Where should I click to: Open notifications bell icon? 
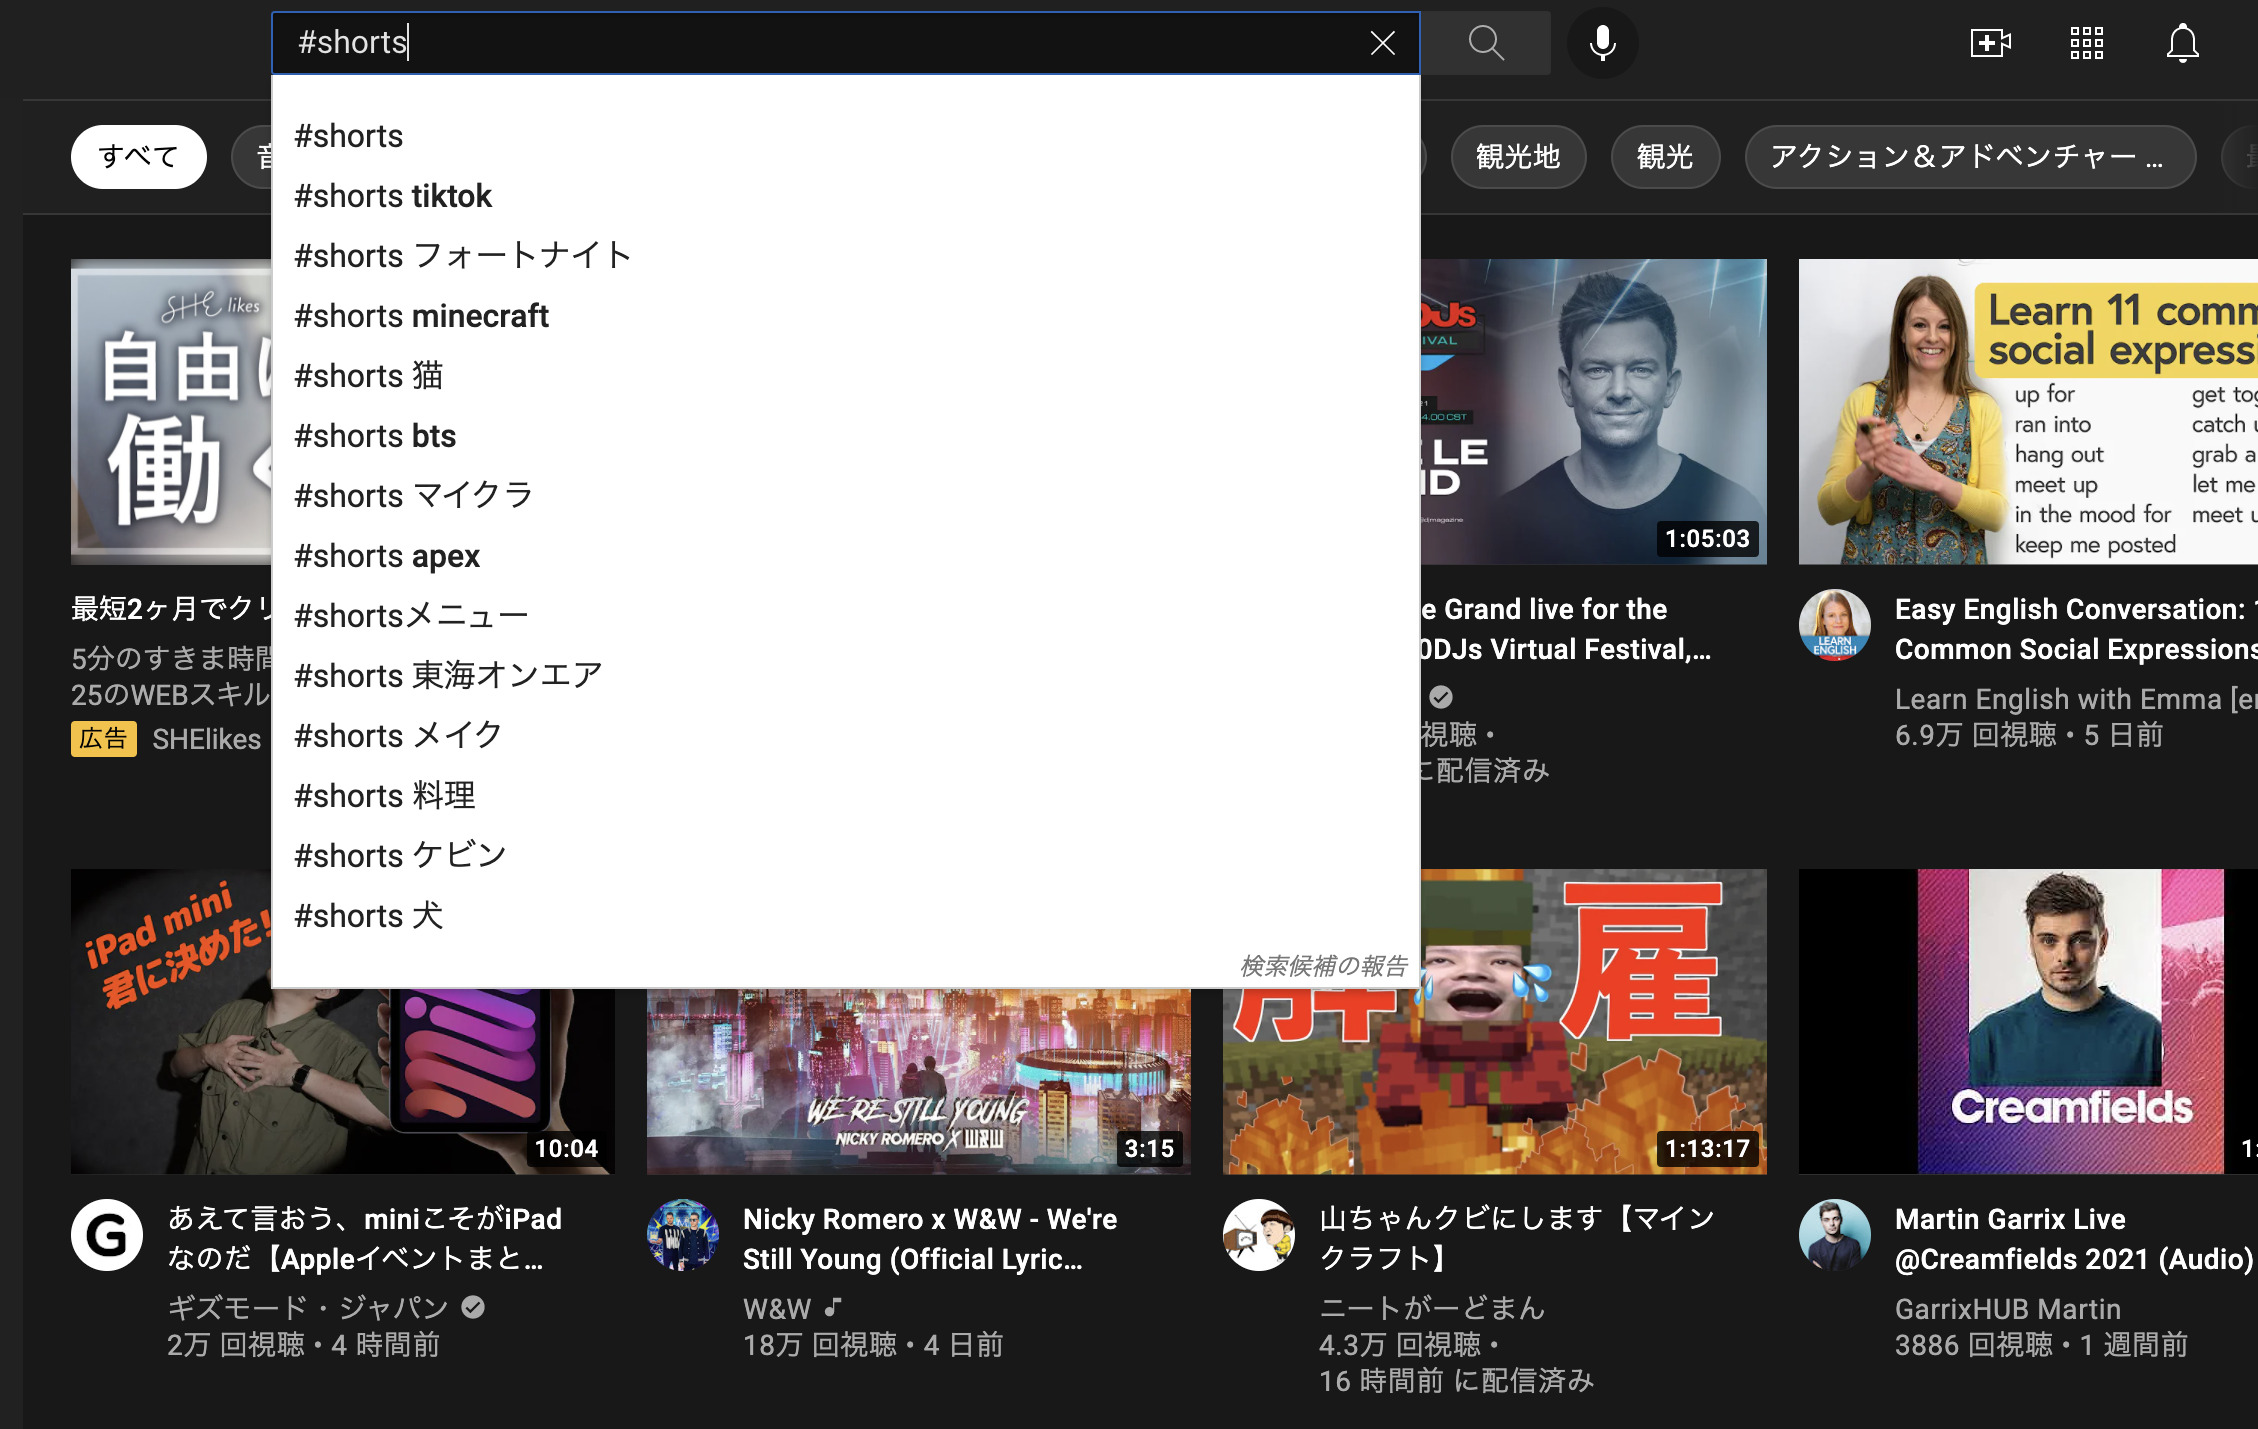(2182, 43)
